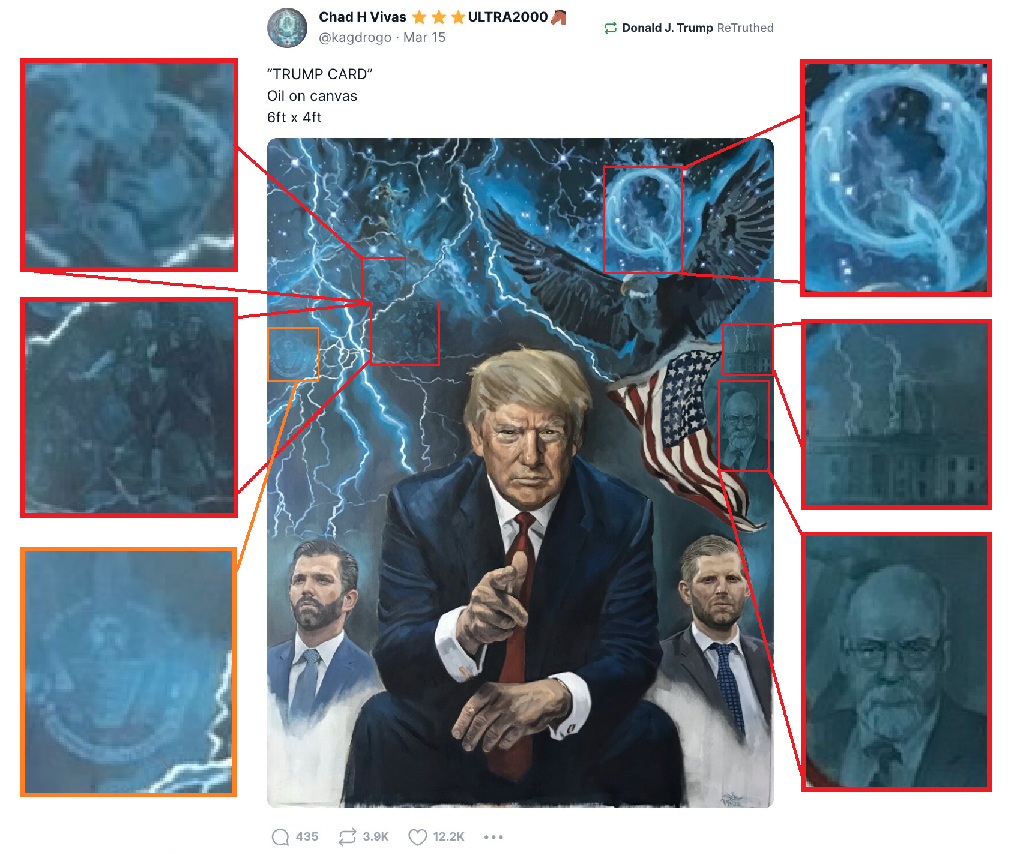
Task: Click the gold stars in display name
Action: coord(438,17)
